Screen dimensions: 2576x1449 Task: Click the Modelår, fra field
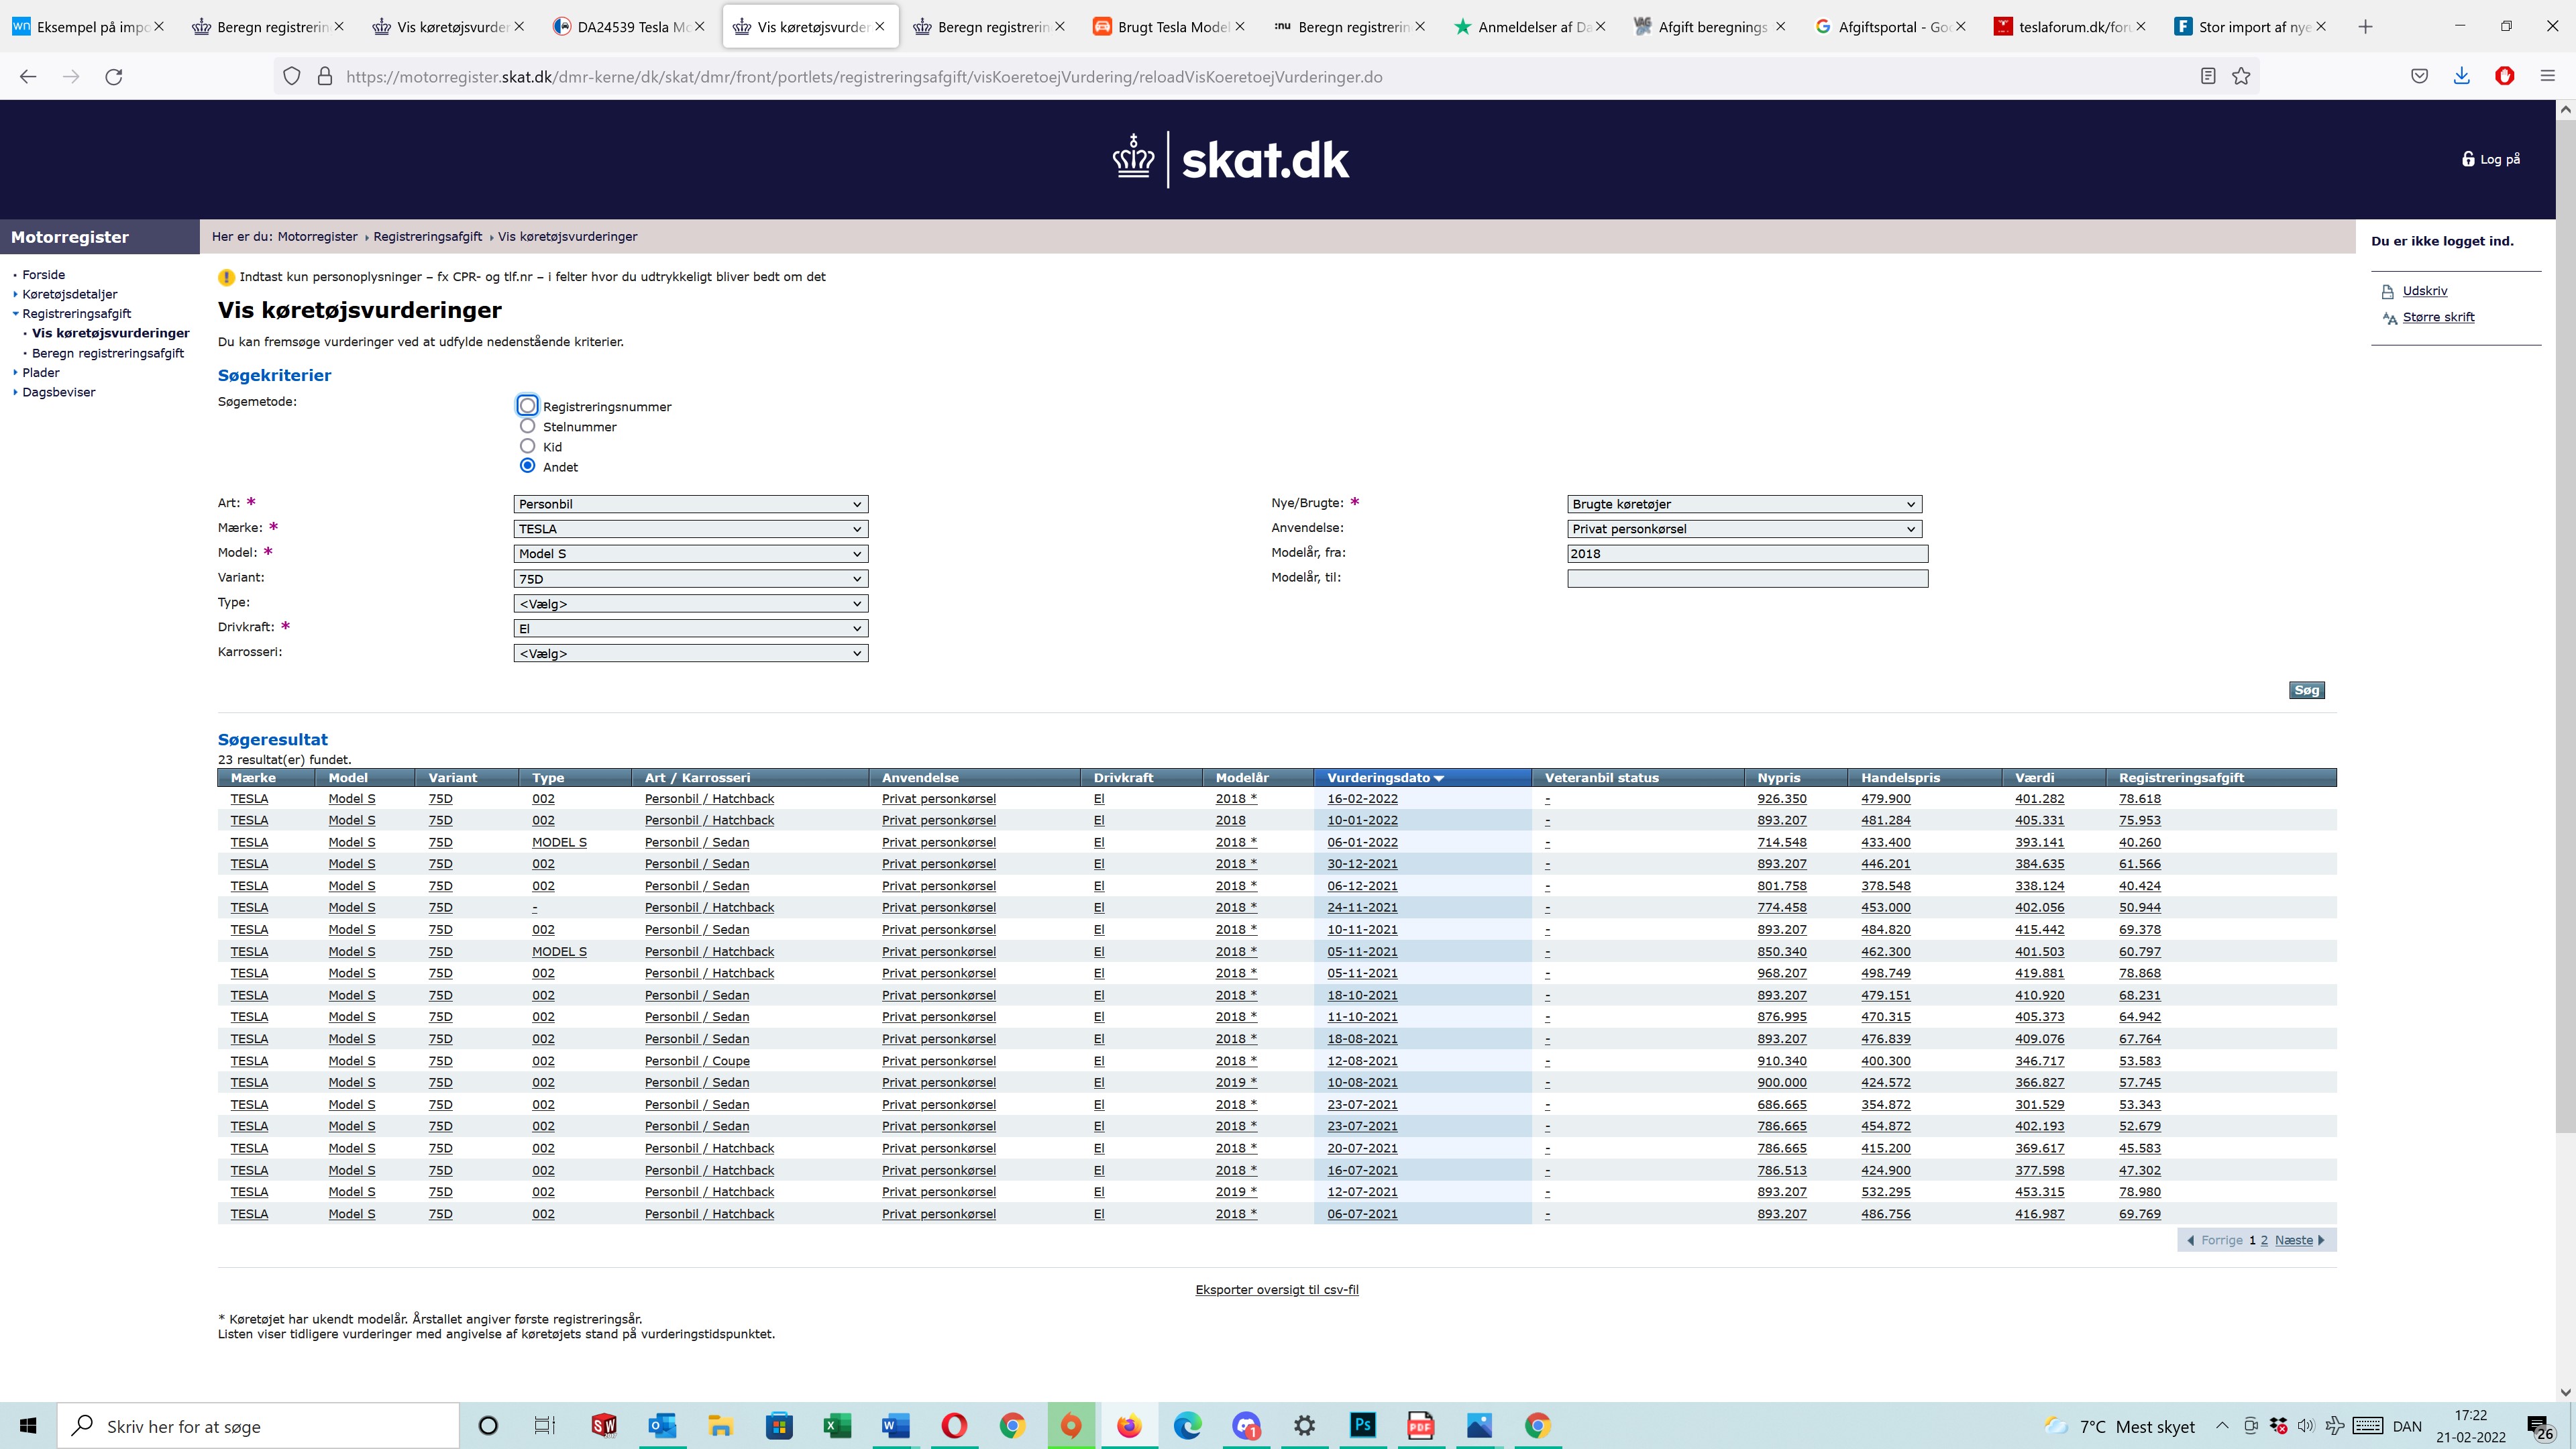tap(1747, 554)
